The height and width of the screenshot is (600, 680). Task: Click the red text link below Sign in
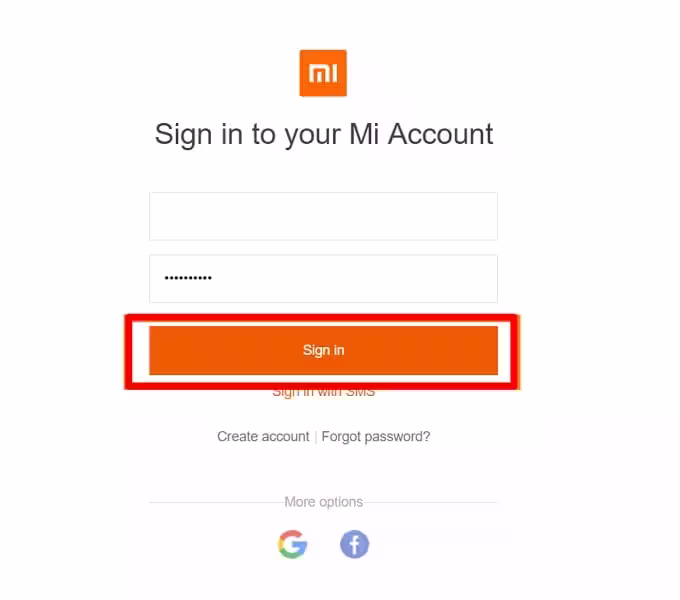(324, 393)
